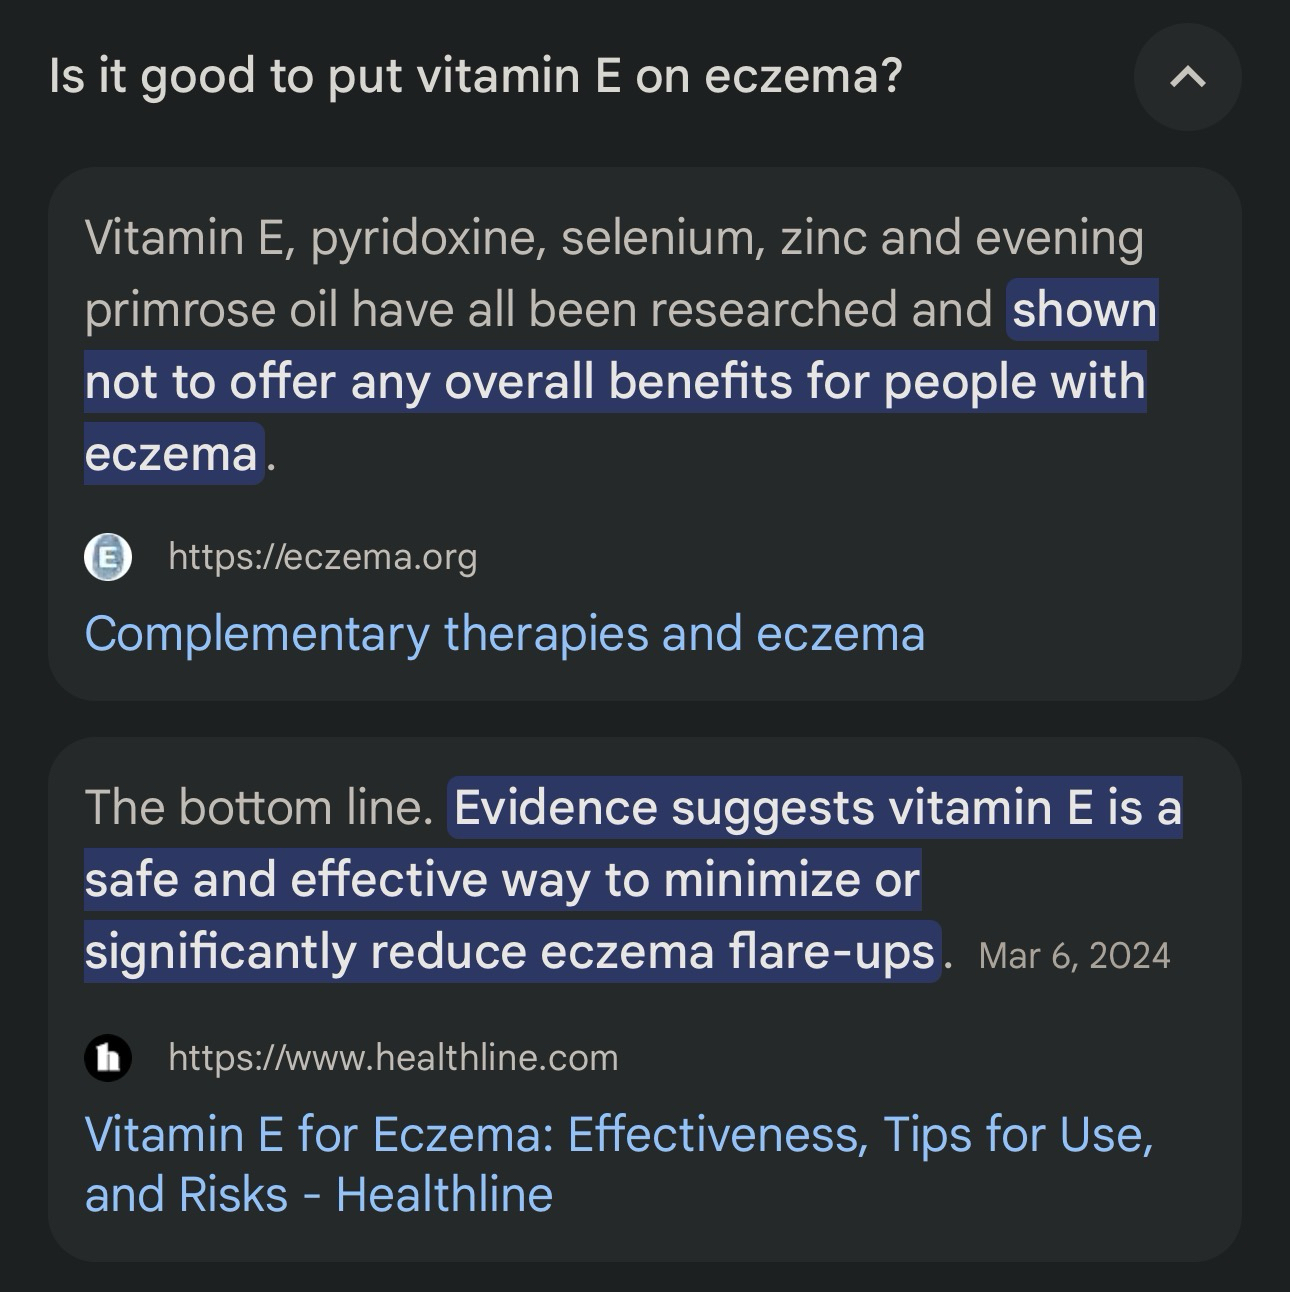Open the https://www.healthline.com URL

pyautogui.click(x=393, y=1058)
